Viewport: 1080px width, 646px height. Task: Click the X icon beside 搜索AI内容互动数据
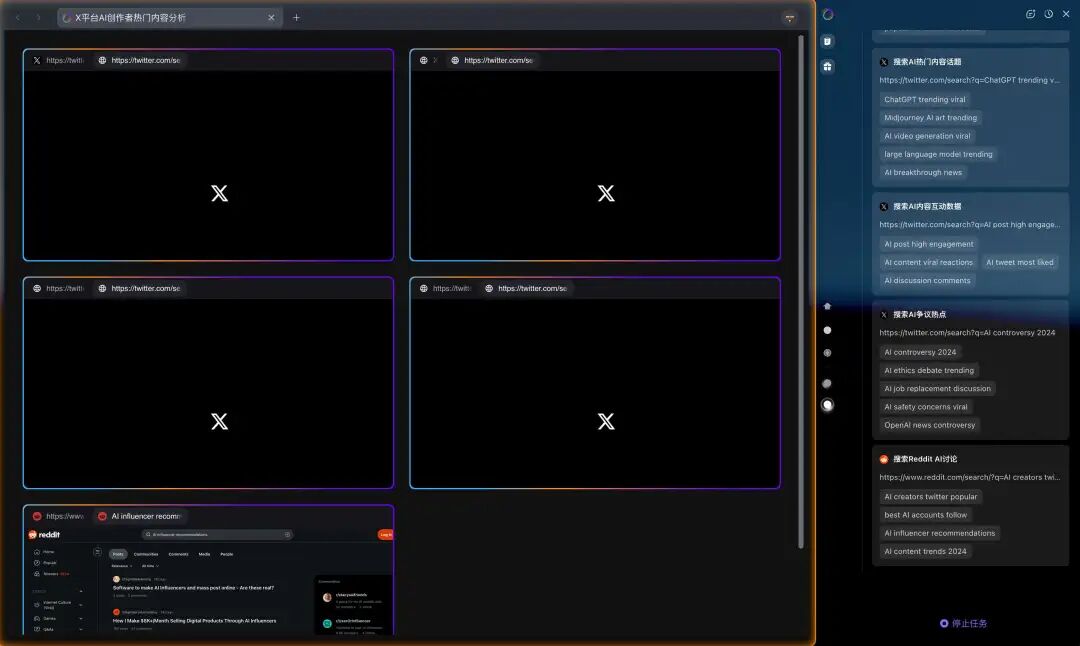point(884,207)
